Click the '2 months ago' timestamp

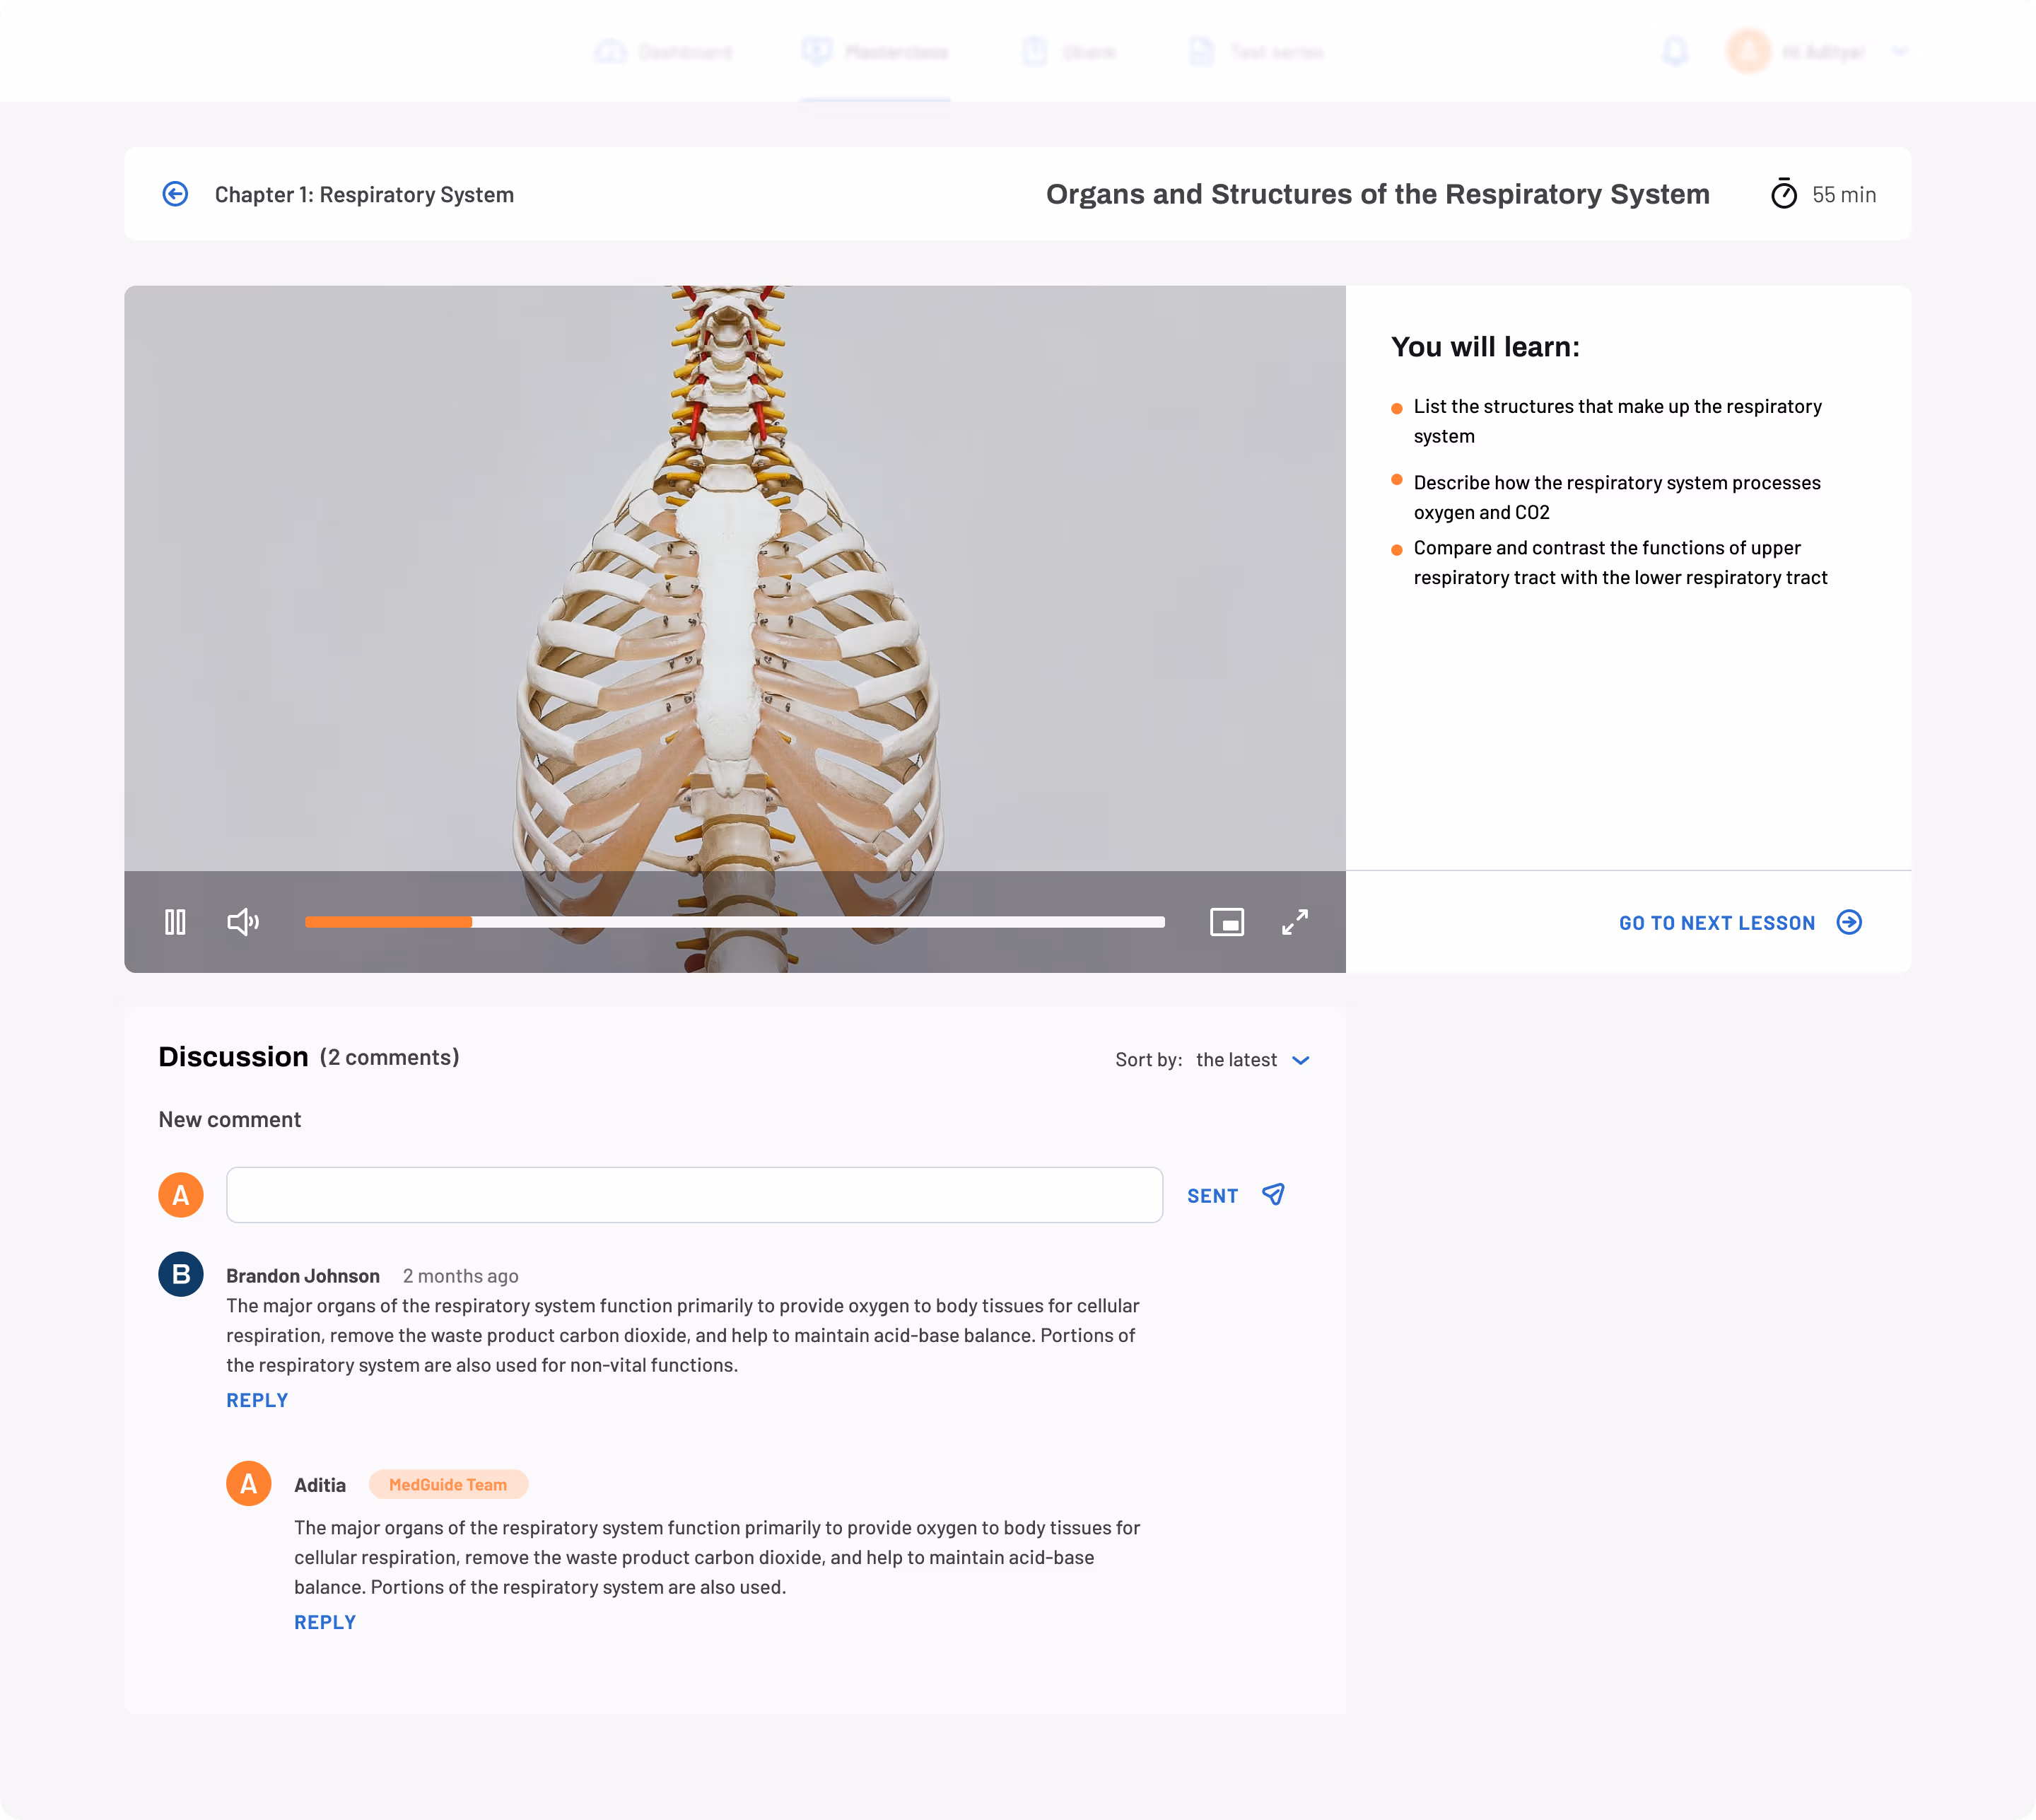[x=461, y=1276]
